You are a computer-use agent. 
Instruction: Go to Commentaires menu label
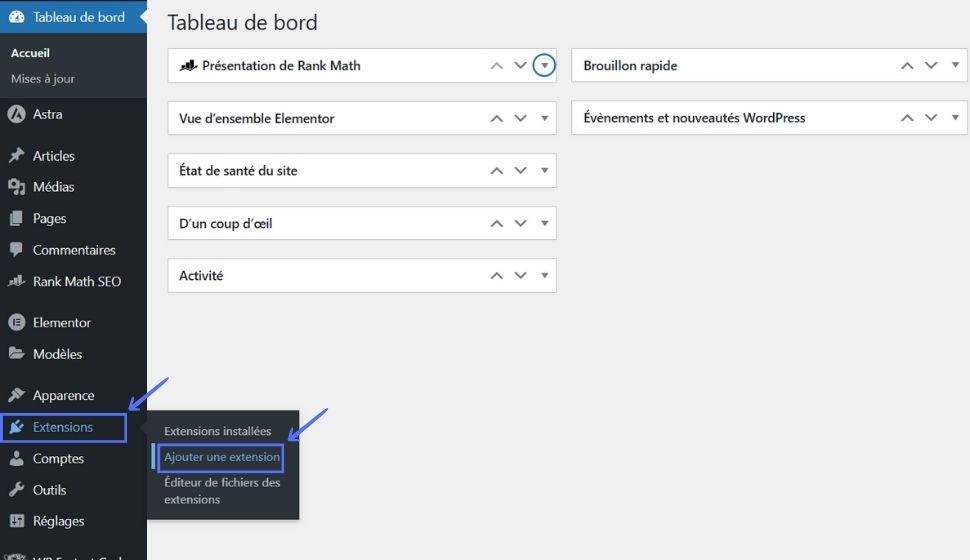74,250
